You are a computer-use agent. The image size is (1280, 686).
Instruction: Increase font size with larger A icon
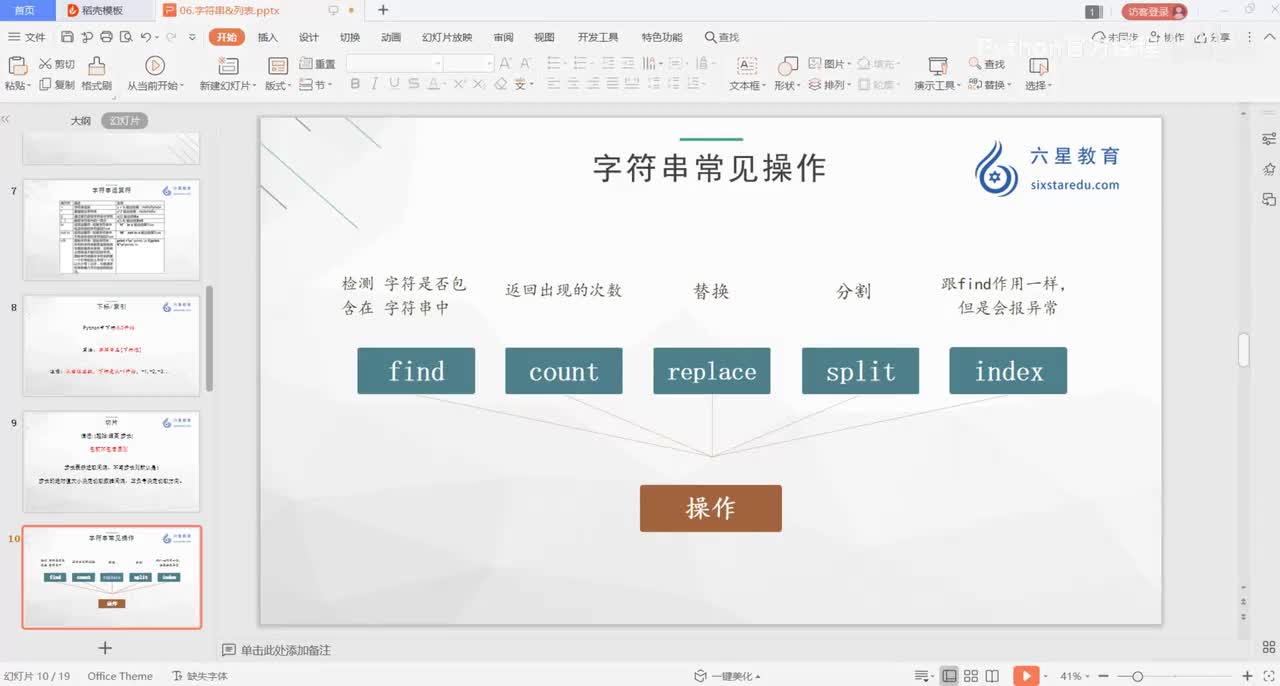(x=505, y=63)
